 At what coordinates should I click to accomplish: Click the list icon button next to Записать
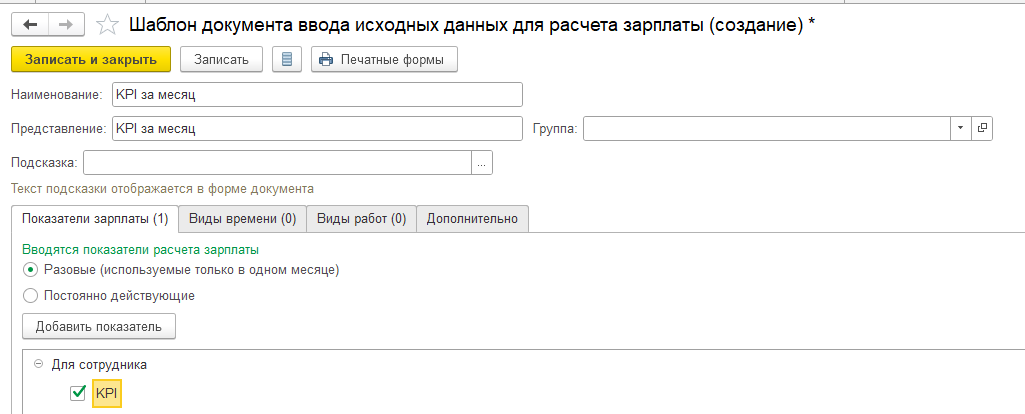[286, 59]
